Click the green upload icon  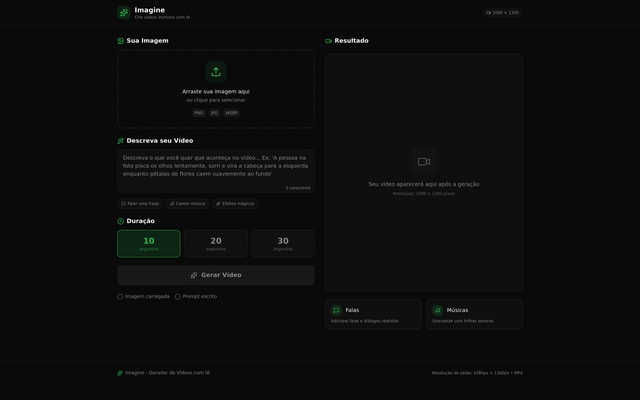(216, 72)
